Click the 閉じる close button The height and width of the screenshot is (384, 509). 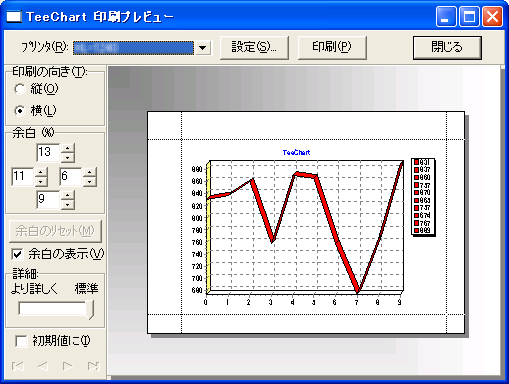[447, 48]
